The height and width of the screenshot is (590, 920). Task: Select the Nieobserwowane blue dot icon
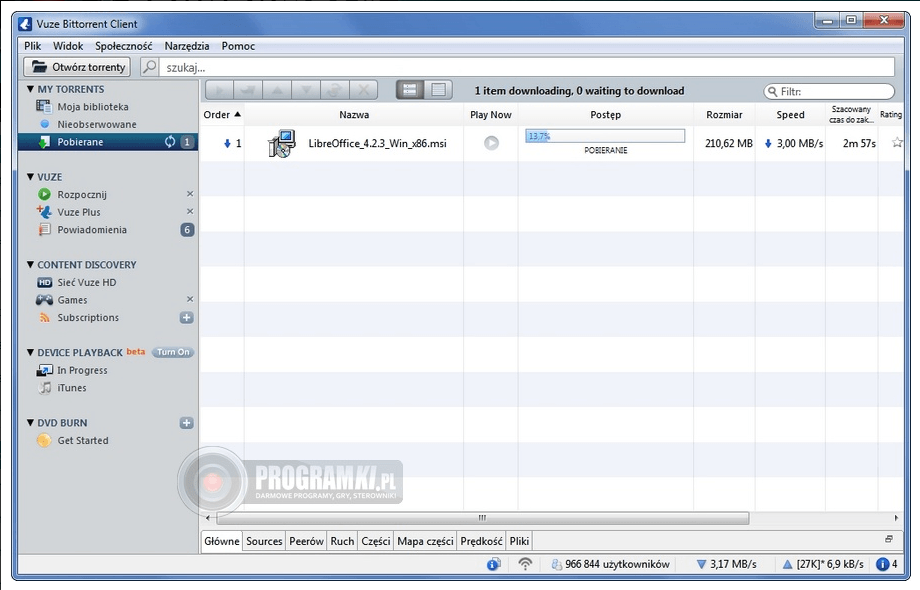point(45,124)
